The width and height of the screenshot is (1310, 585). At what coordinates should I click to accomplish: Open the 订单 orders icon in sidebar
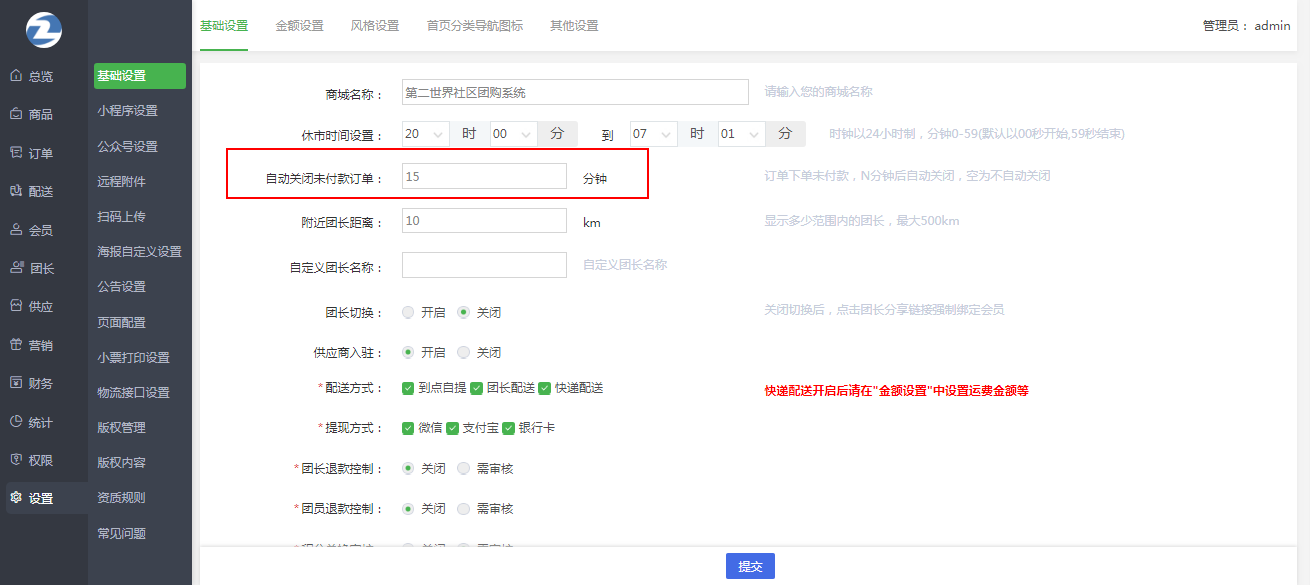(x=16, y=153)
